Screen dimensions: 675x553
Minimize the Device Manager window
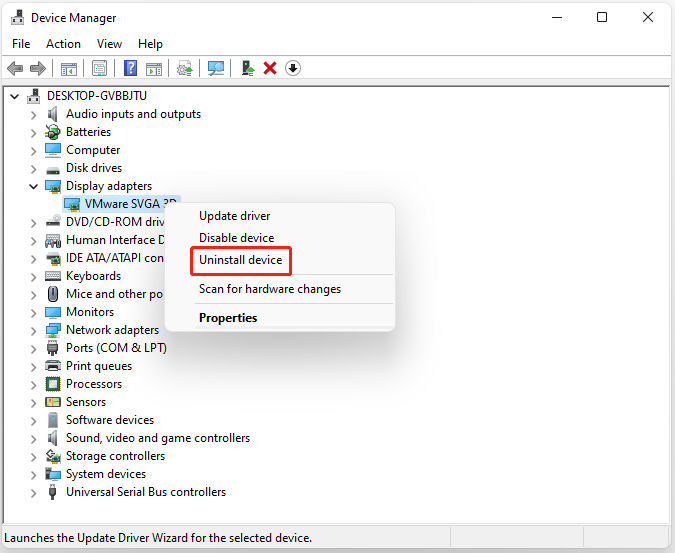click(557, 18)
